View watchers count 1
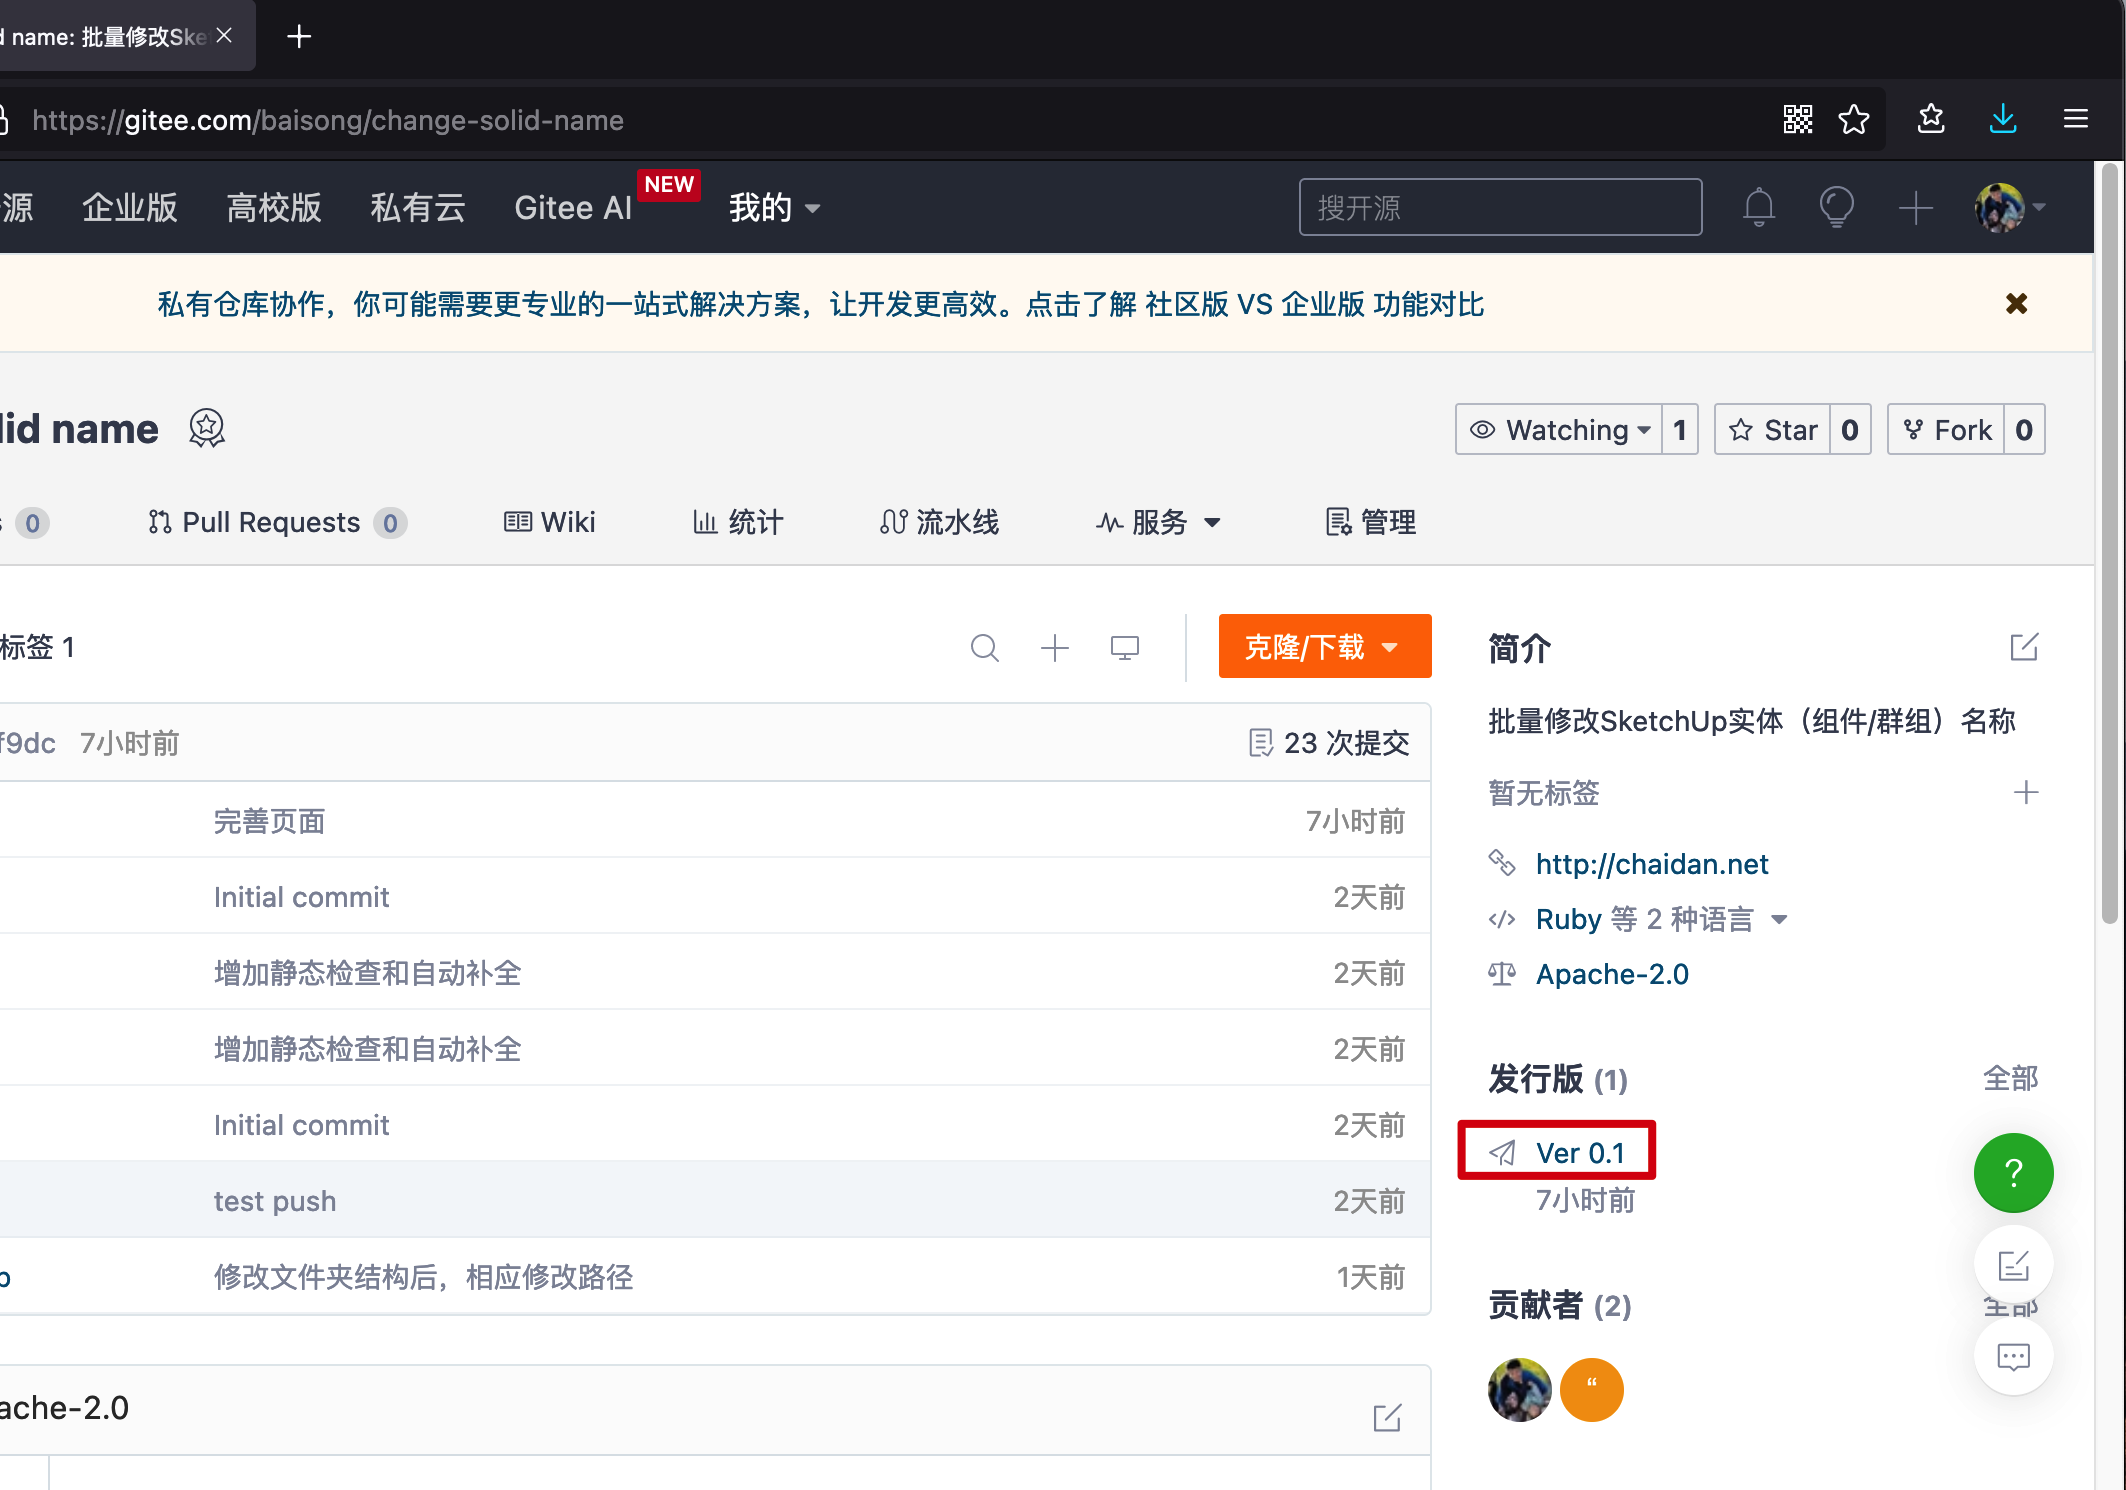Viewport: 2126px width, 1490px height. (x=1680, y=430)
